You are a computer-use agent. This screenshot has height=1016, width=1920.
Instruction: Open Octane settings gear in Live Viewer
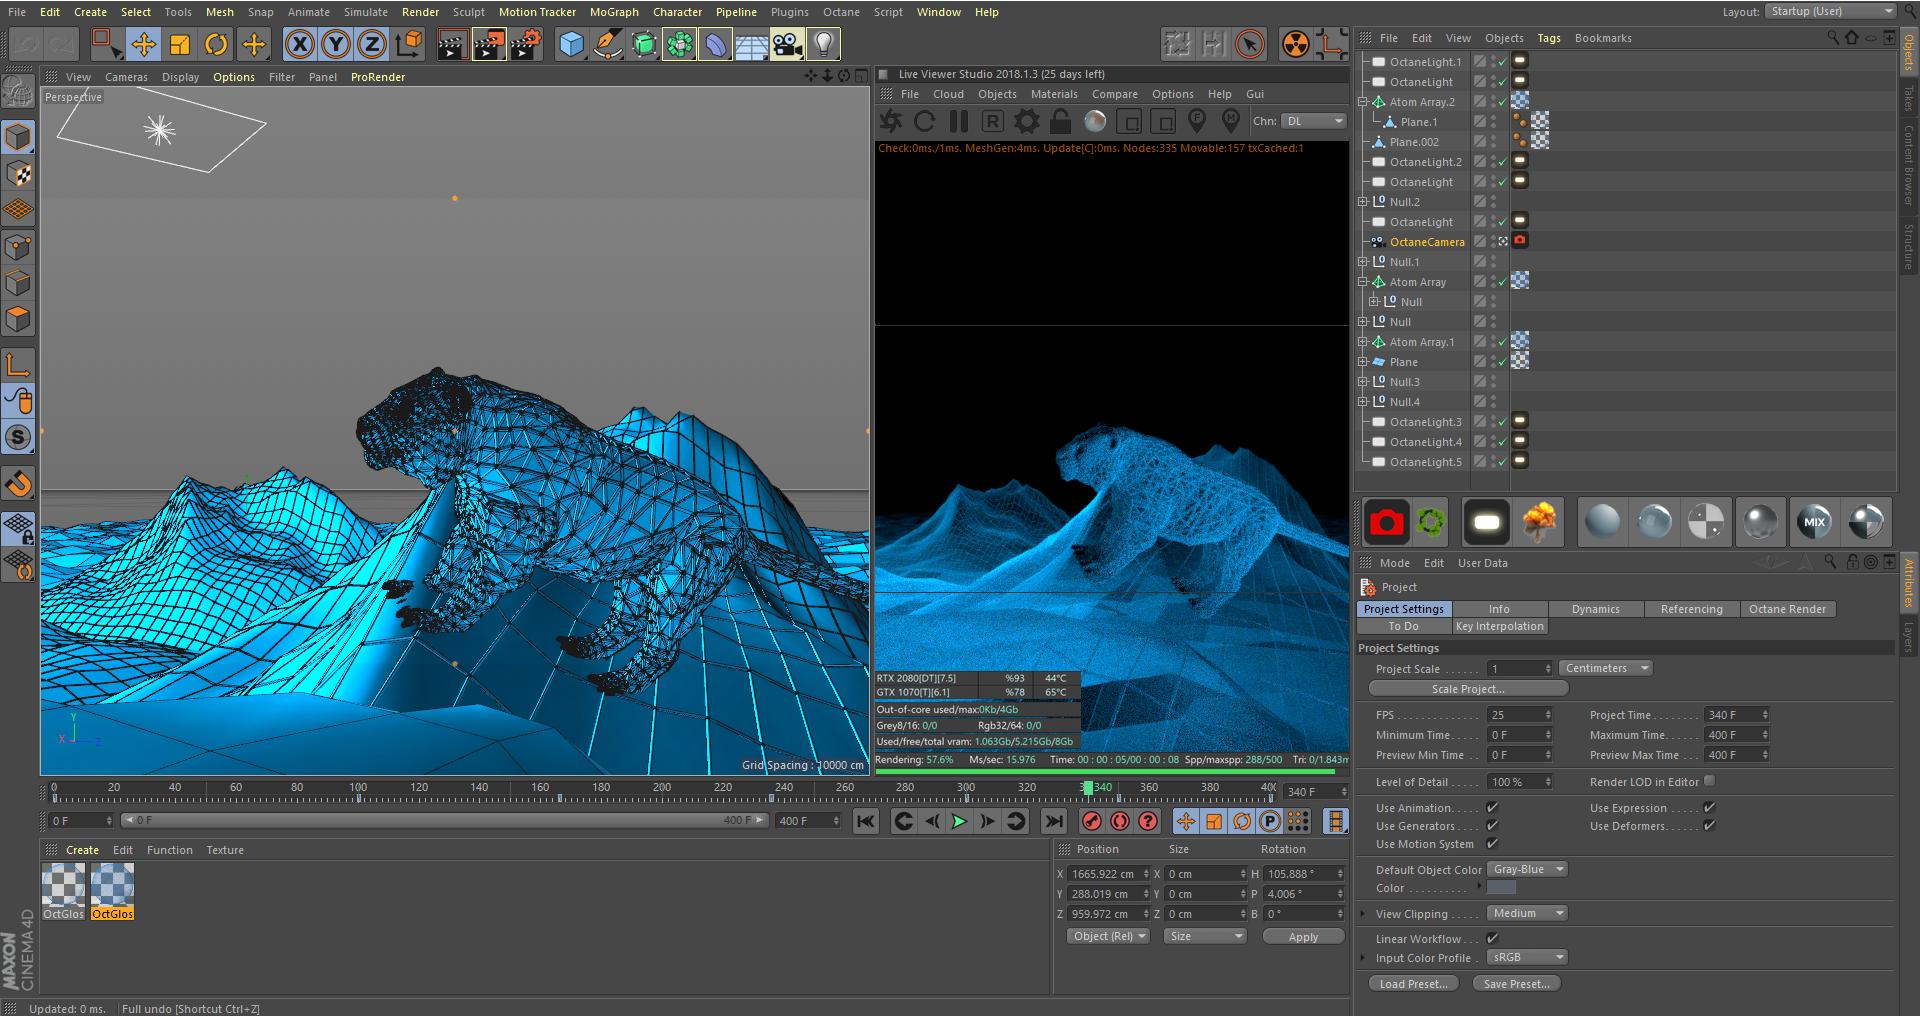(1026, 121)
